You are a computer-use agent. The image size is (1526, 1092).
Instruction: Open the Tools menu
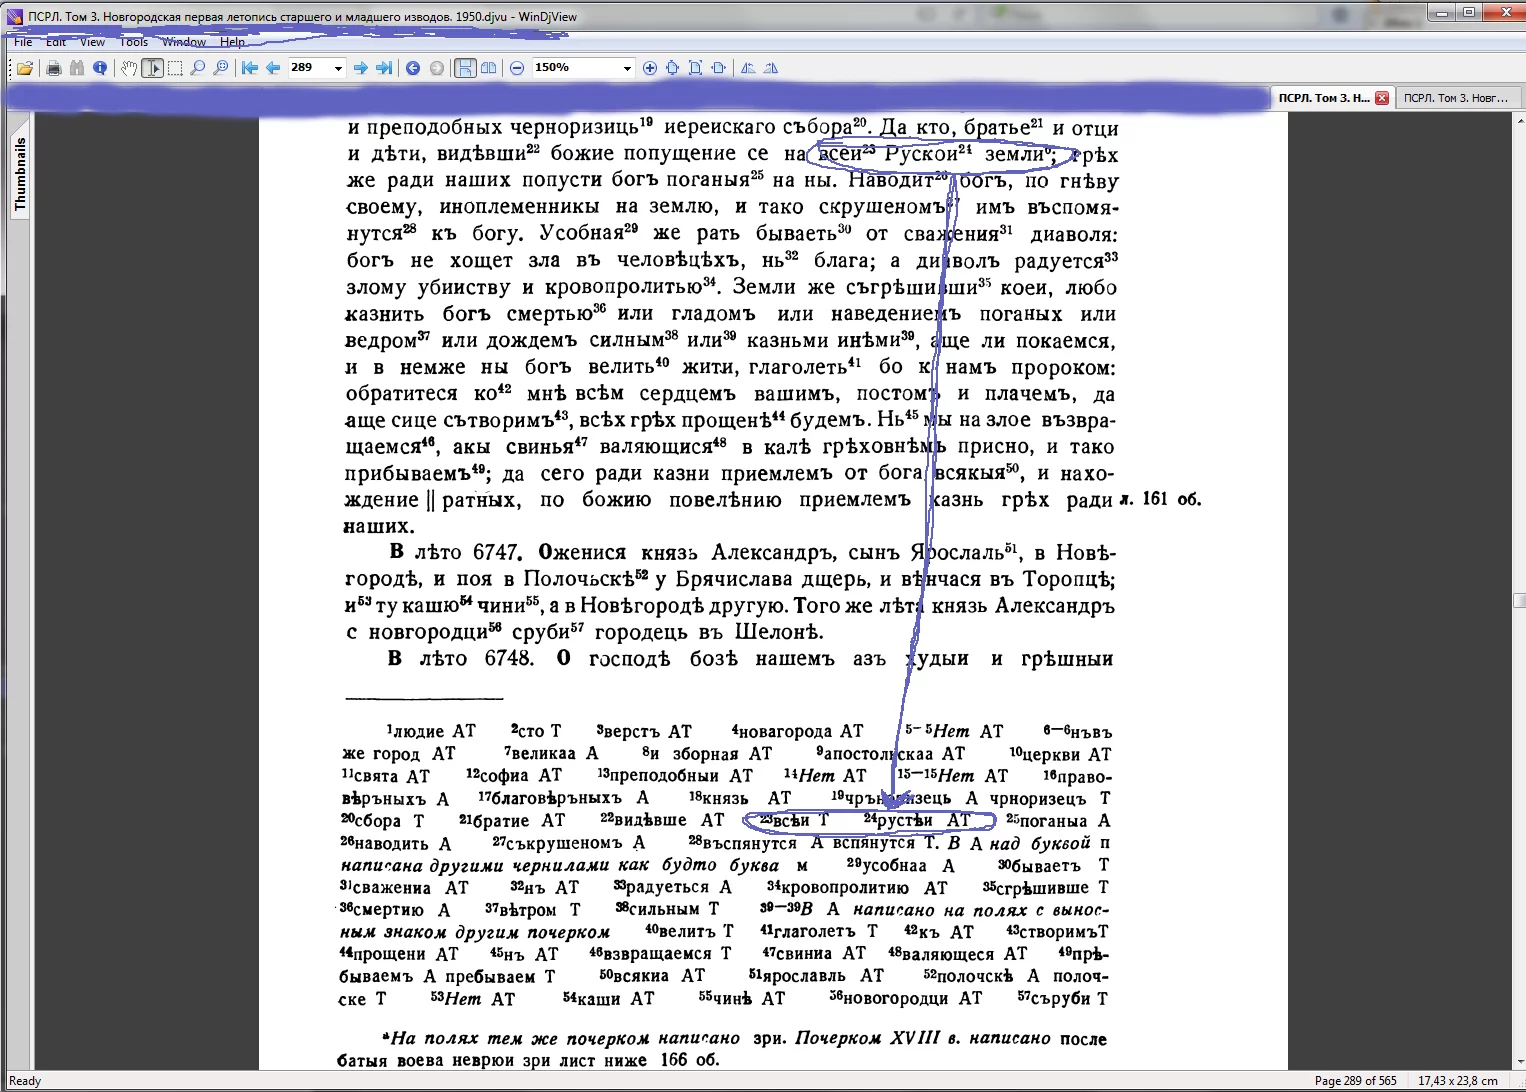pyautogui.click(x=134, y=42)
